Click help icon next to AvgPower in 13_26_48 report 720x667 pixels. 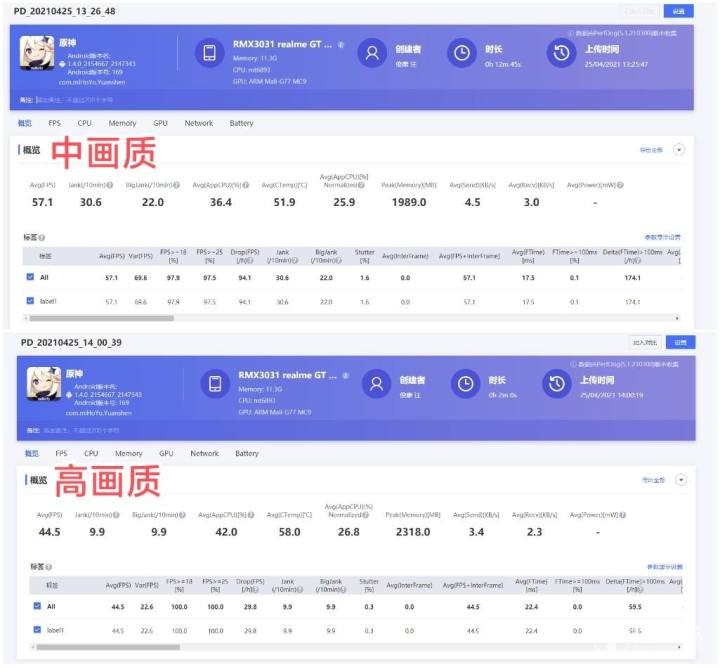(x=620, y=185)
